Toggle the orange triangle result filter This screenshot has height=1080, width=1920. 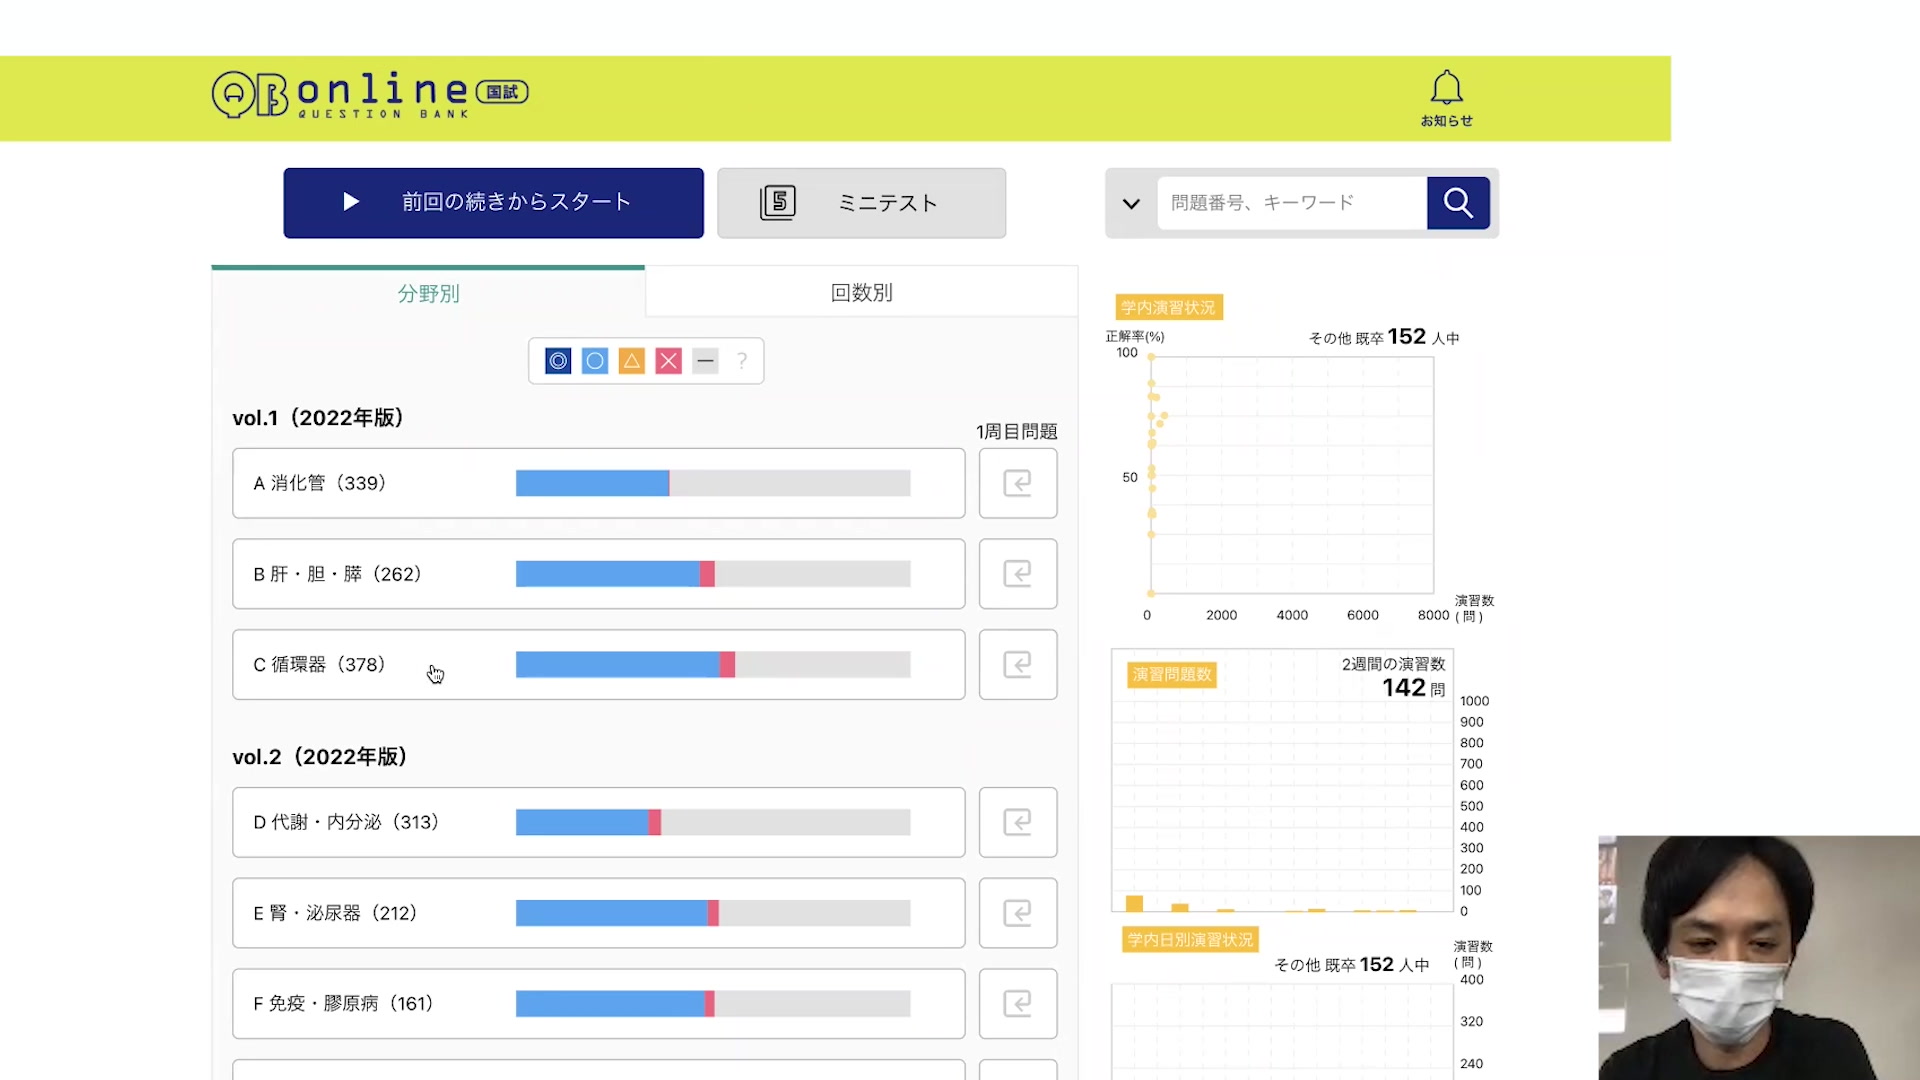[632, 361]
